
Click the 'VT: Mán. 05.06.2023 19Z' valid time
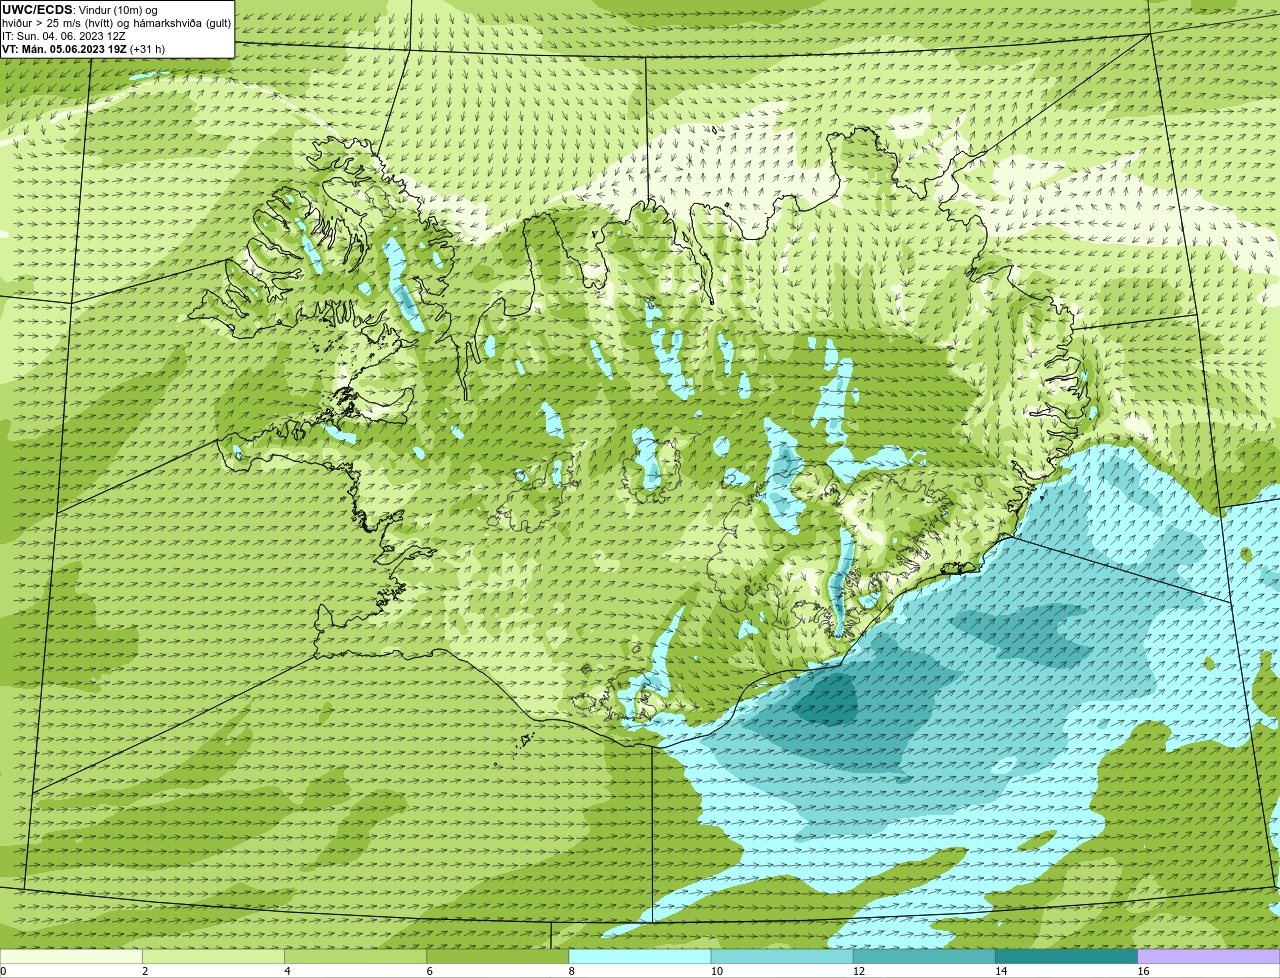point(64,49)
